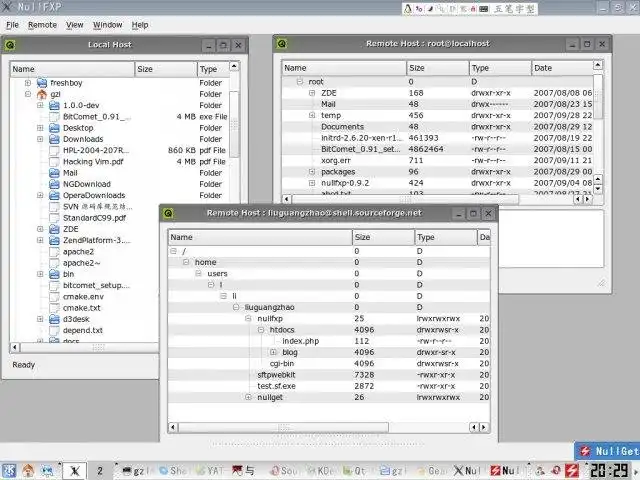Expand the freshboy folder in Local Host
The height and width of the screenshot is (480, 640).
point(28,83)
